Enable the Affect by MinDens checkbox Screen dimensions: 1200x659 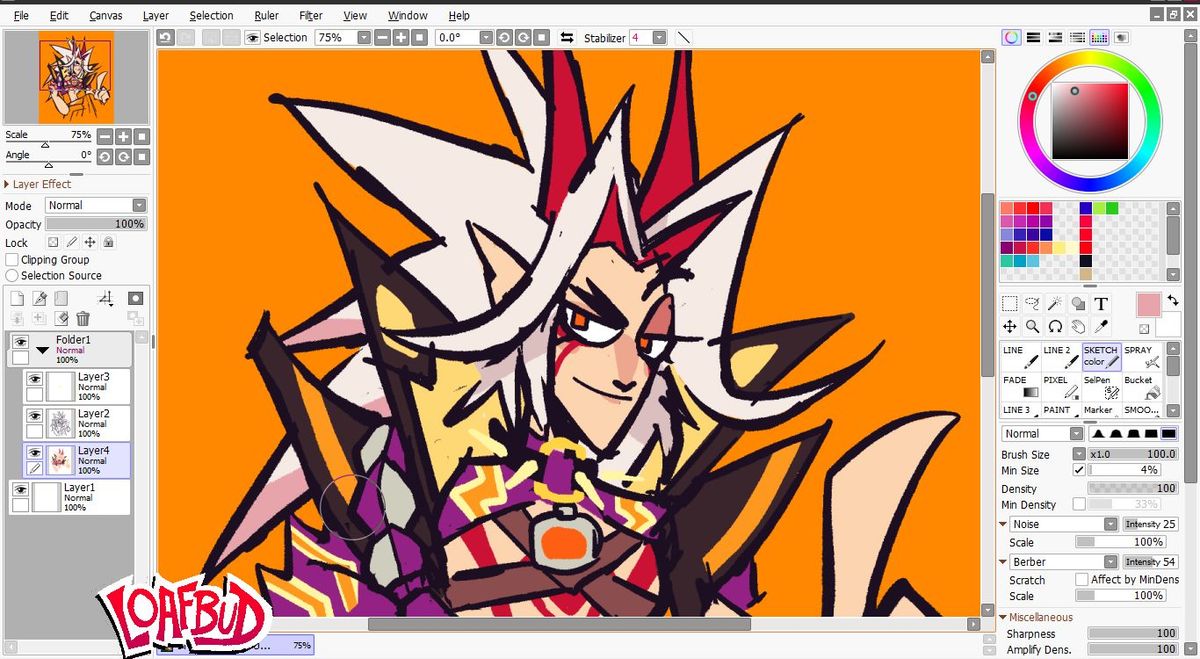pyautogui.click(x=1081, y=579)
